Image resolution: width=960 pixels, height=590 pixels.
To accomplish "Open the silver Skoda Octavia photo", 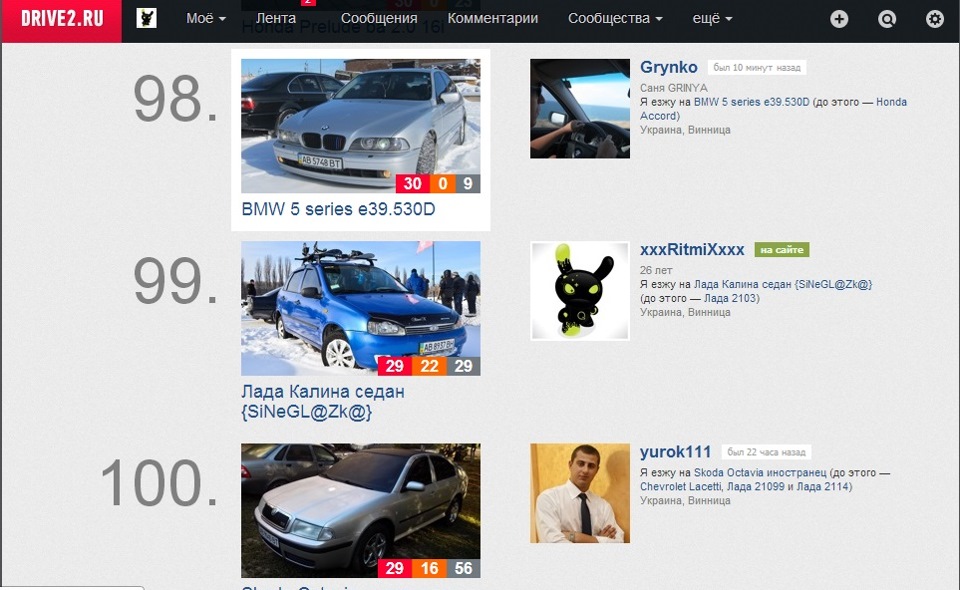I will [x=361, y=510].
